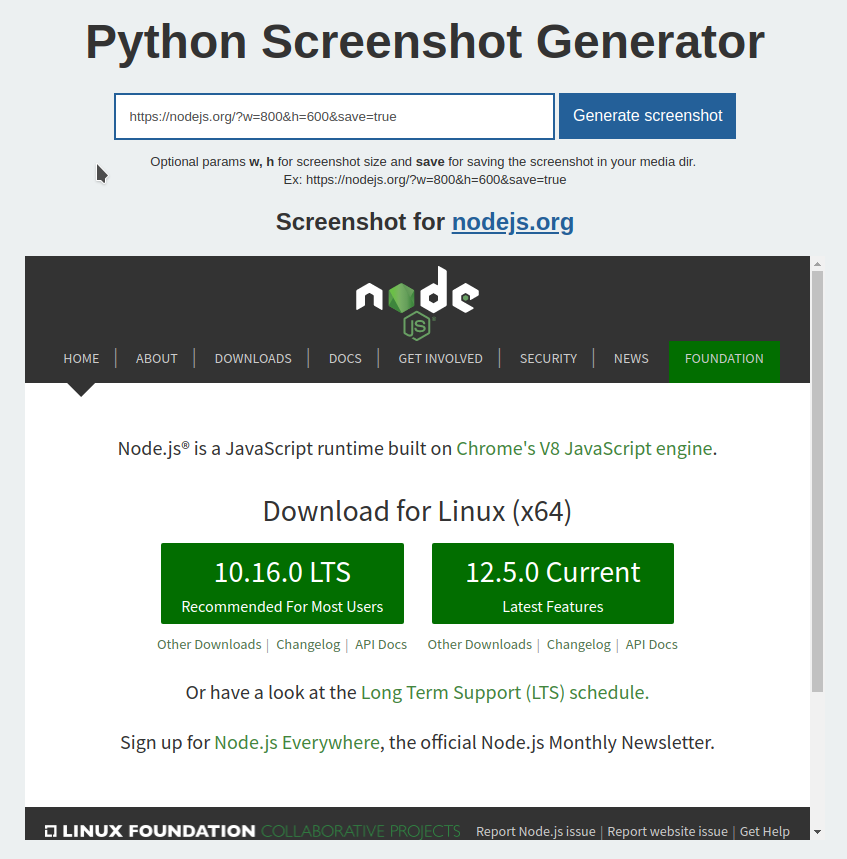The image size is (847, 859).
Task: Switch to the highlighted FOUNDATION tab
Action: coord(724,358)
